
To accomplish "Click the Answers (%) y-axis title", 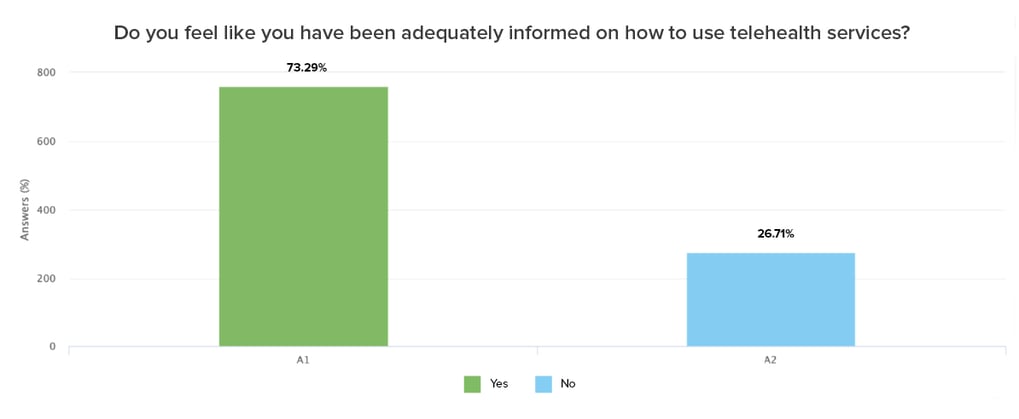I will click(x=25, y=209).
